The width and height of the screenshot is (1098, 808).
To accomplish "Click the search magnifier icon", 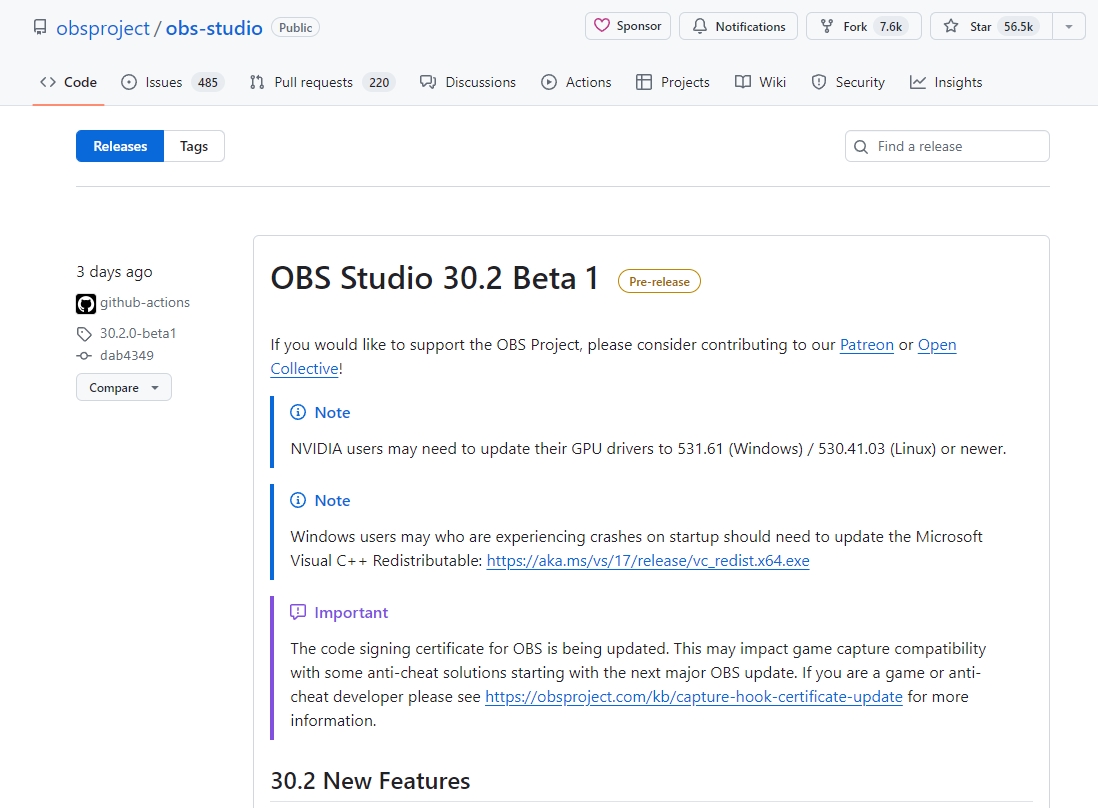I will click(861, 146).
